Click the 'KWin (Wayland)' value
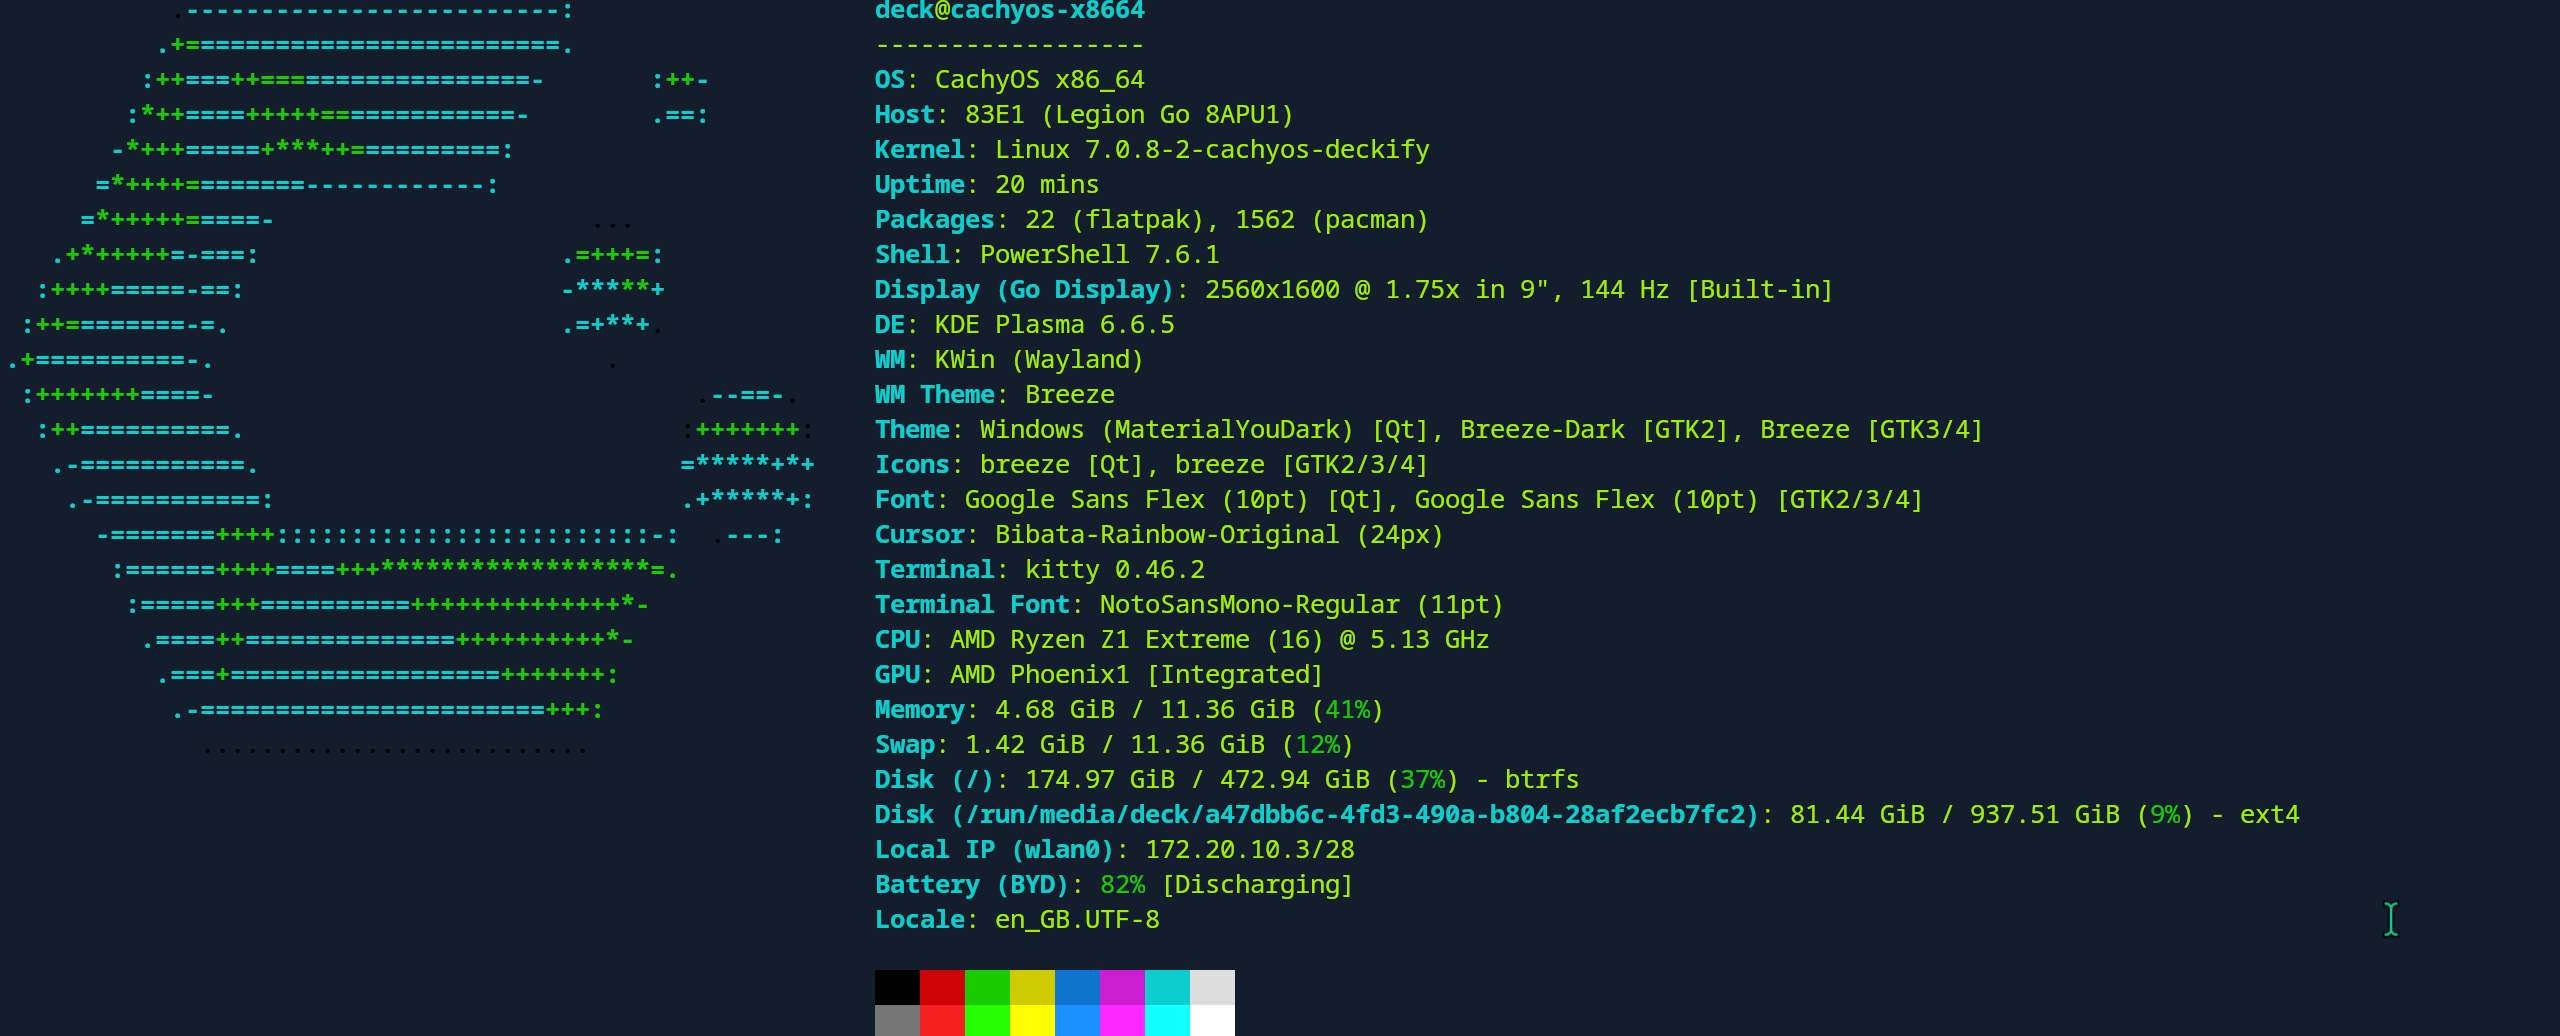 tap(1039, 360)
